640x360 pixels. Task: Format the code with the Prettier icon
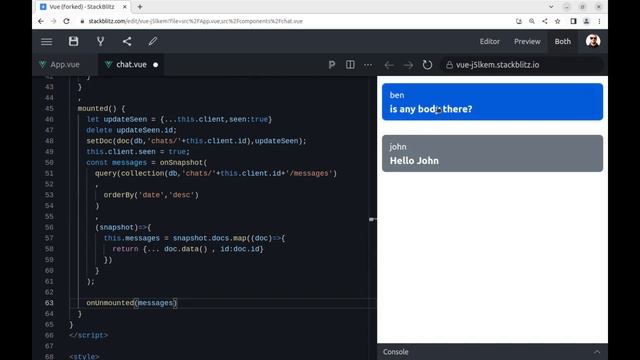pyautogui.click(x=332, y=64)
